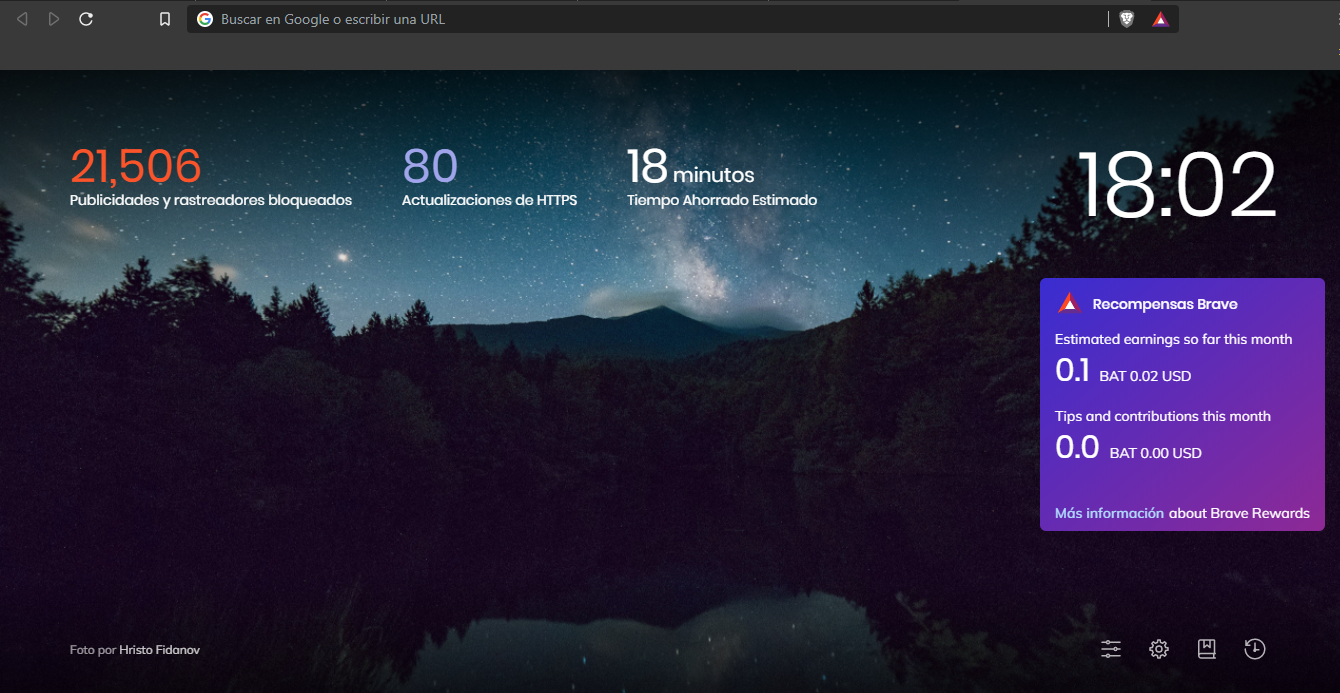1340x693 pixels.
Task: Follow the 'Más información' link
Action: [1109, 513]
